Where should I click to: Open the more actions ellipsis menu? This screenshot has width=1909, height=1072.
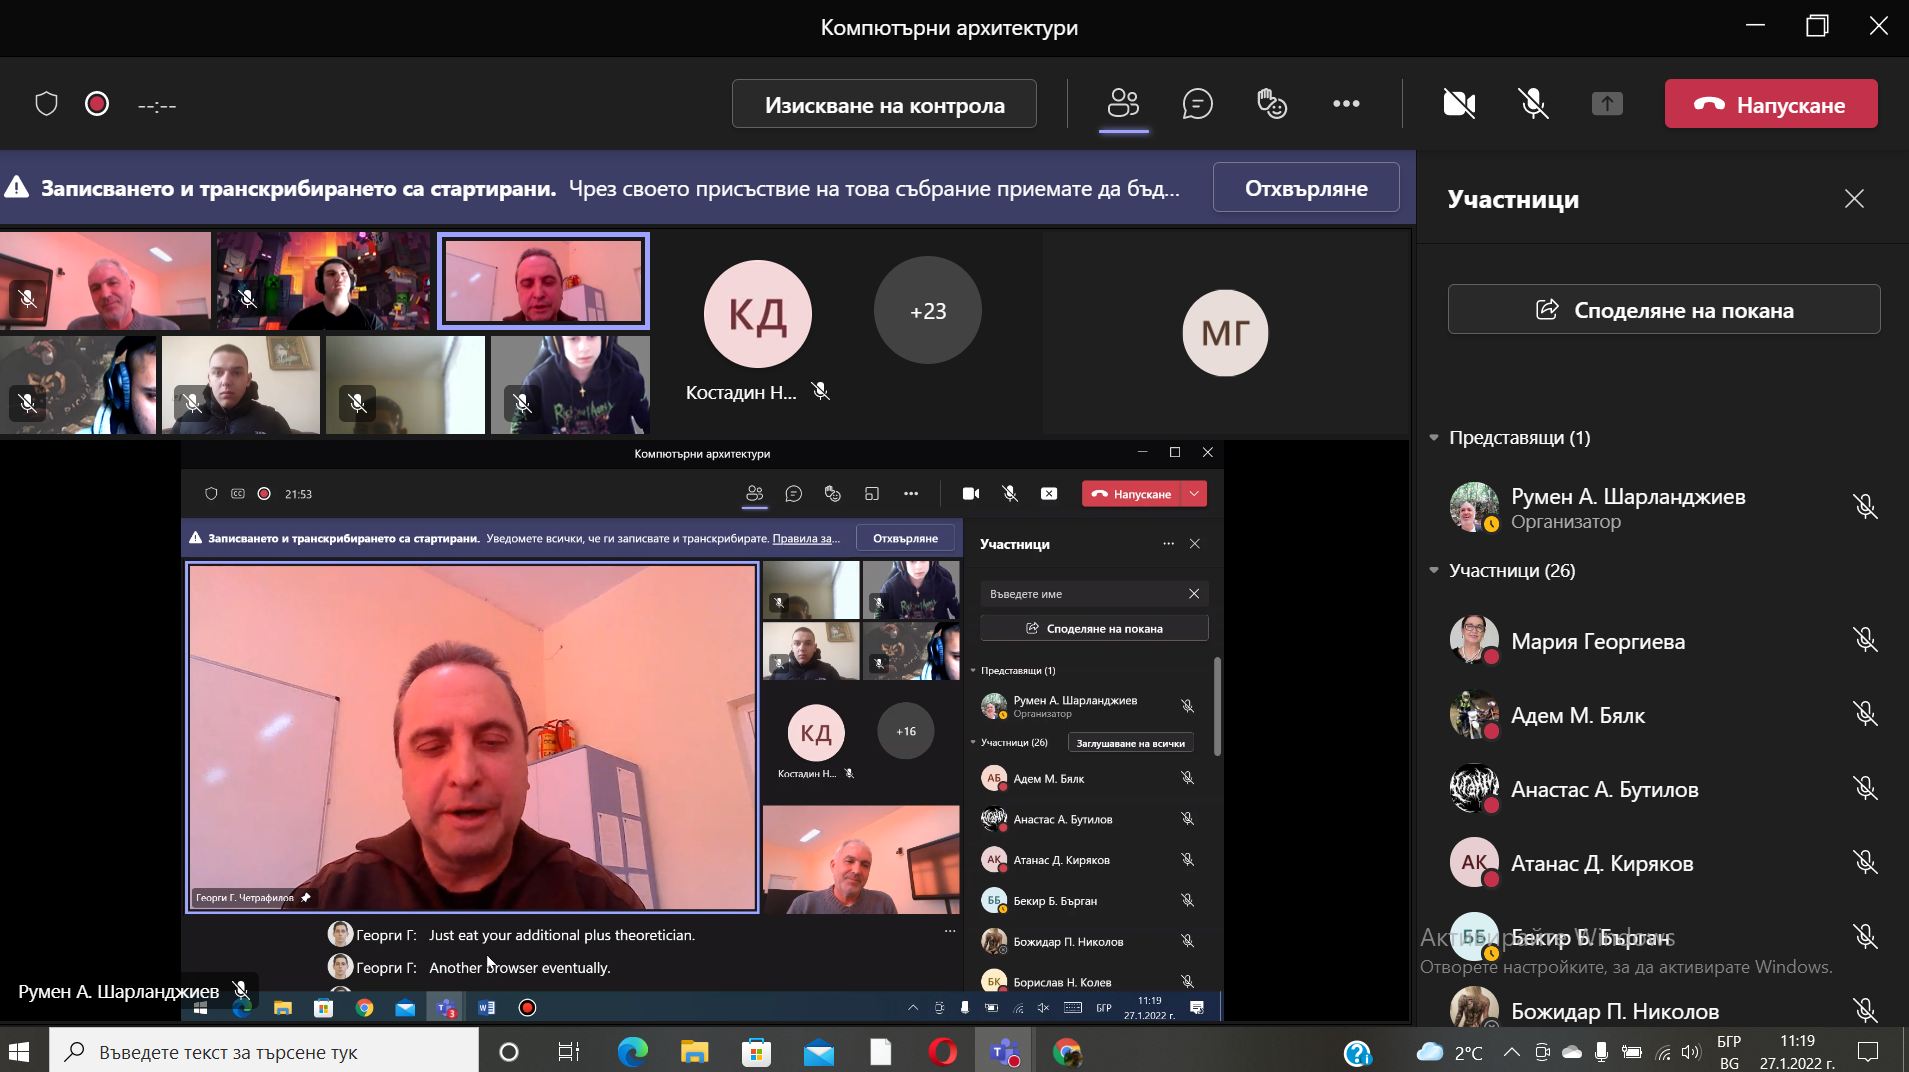pos(1346,104)
